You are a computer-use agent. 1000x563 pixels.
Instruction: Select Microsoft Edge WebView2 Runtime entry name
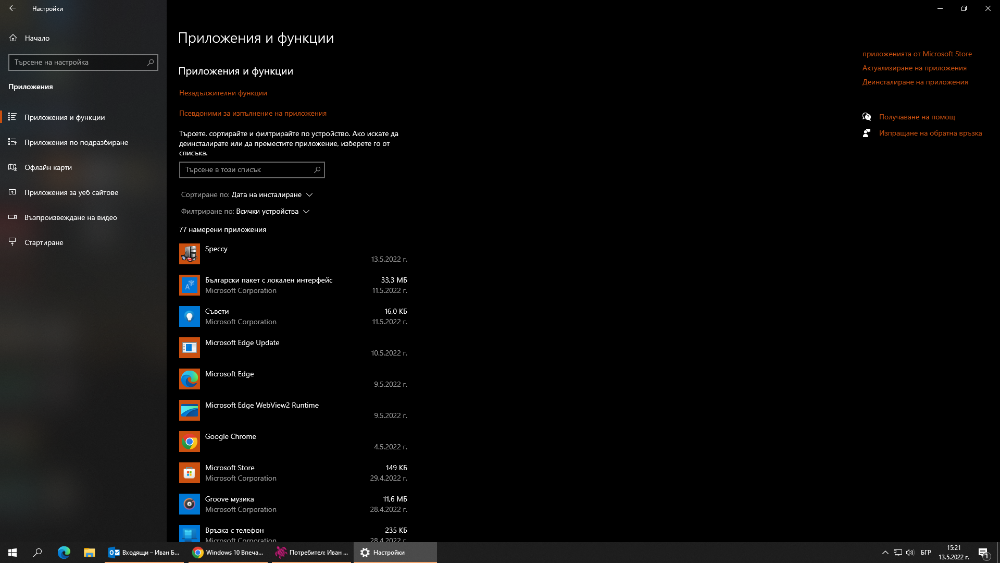pyautogui.click(x=262, y=406)
